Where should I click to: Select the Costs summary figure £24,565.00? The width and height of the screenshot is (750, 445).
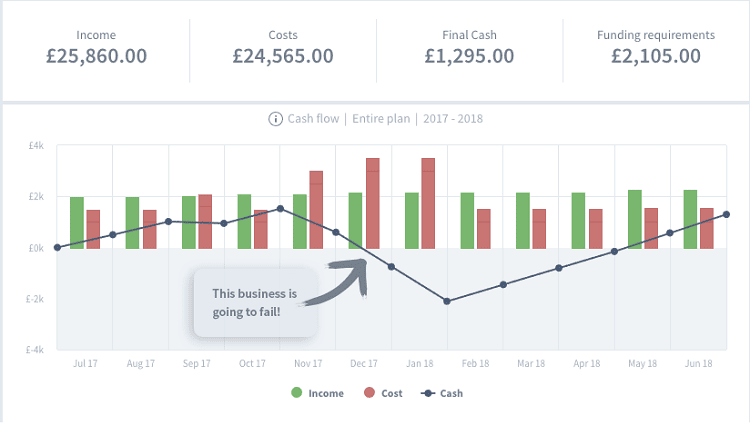pyautogui.click(x=283, y=56)
